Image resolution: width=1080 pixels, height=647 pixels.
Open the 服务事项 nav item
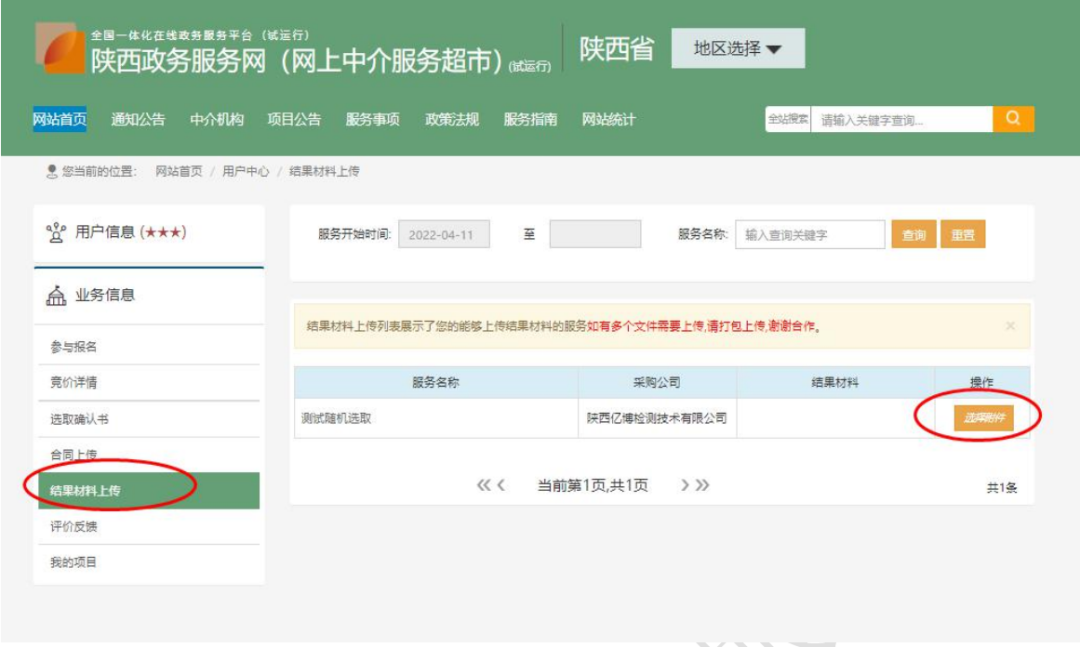[373, 119]
